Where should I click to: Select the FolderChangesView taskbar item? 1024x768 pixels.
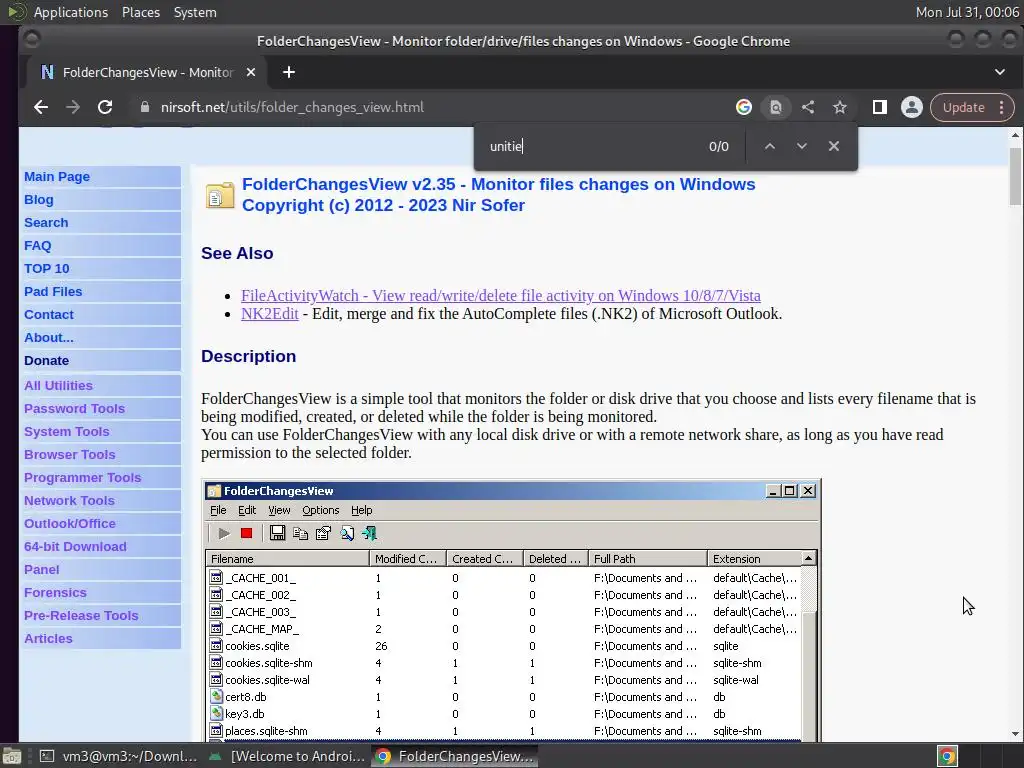(455, 756)
